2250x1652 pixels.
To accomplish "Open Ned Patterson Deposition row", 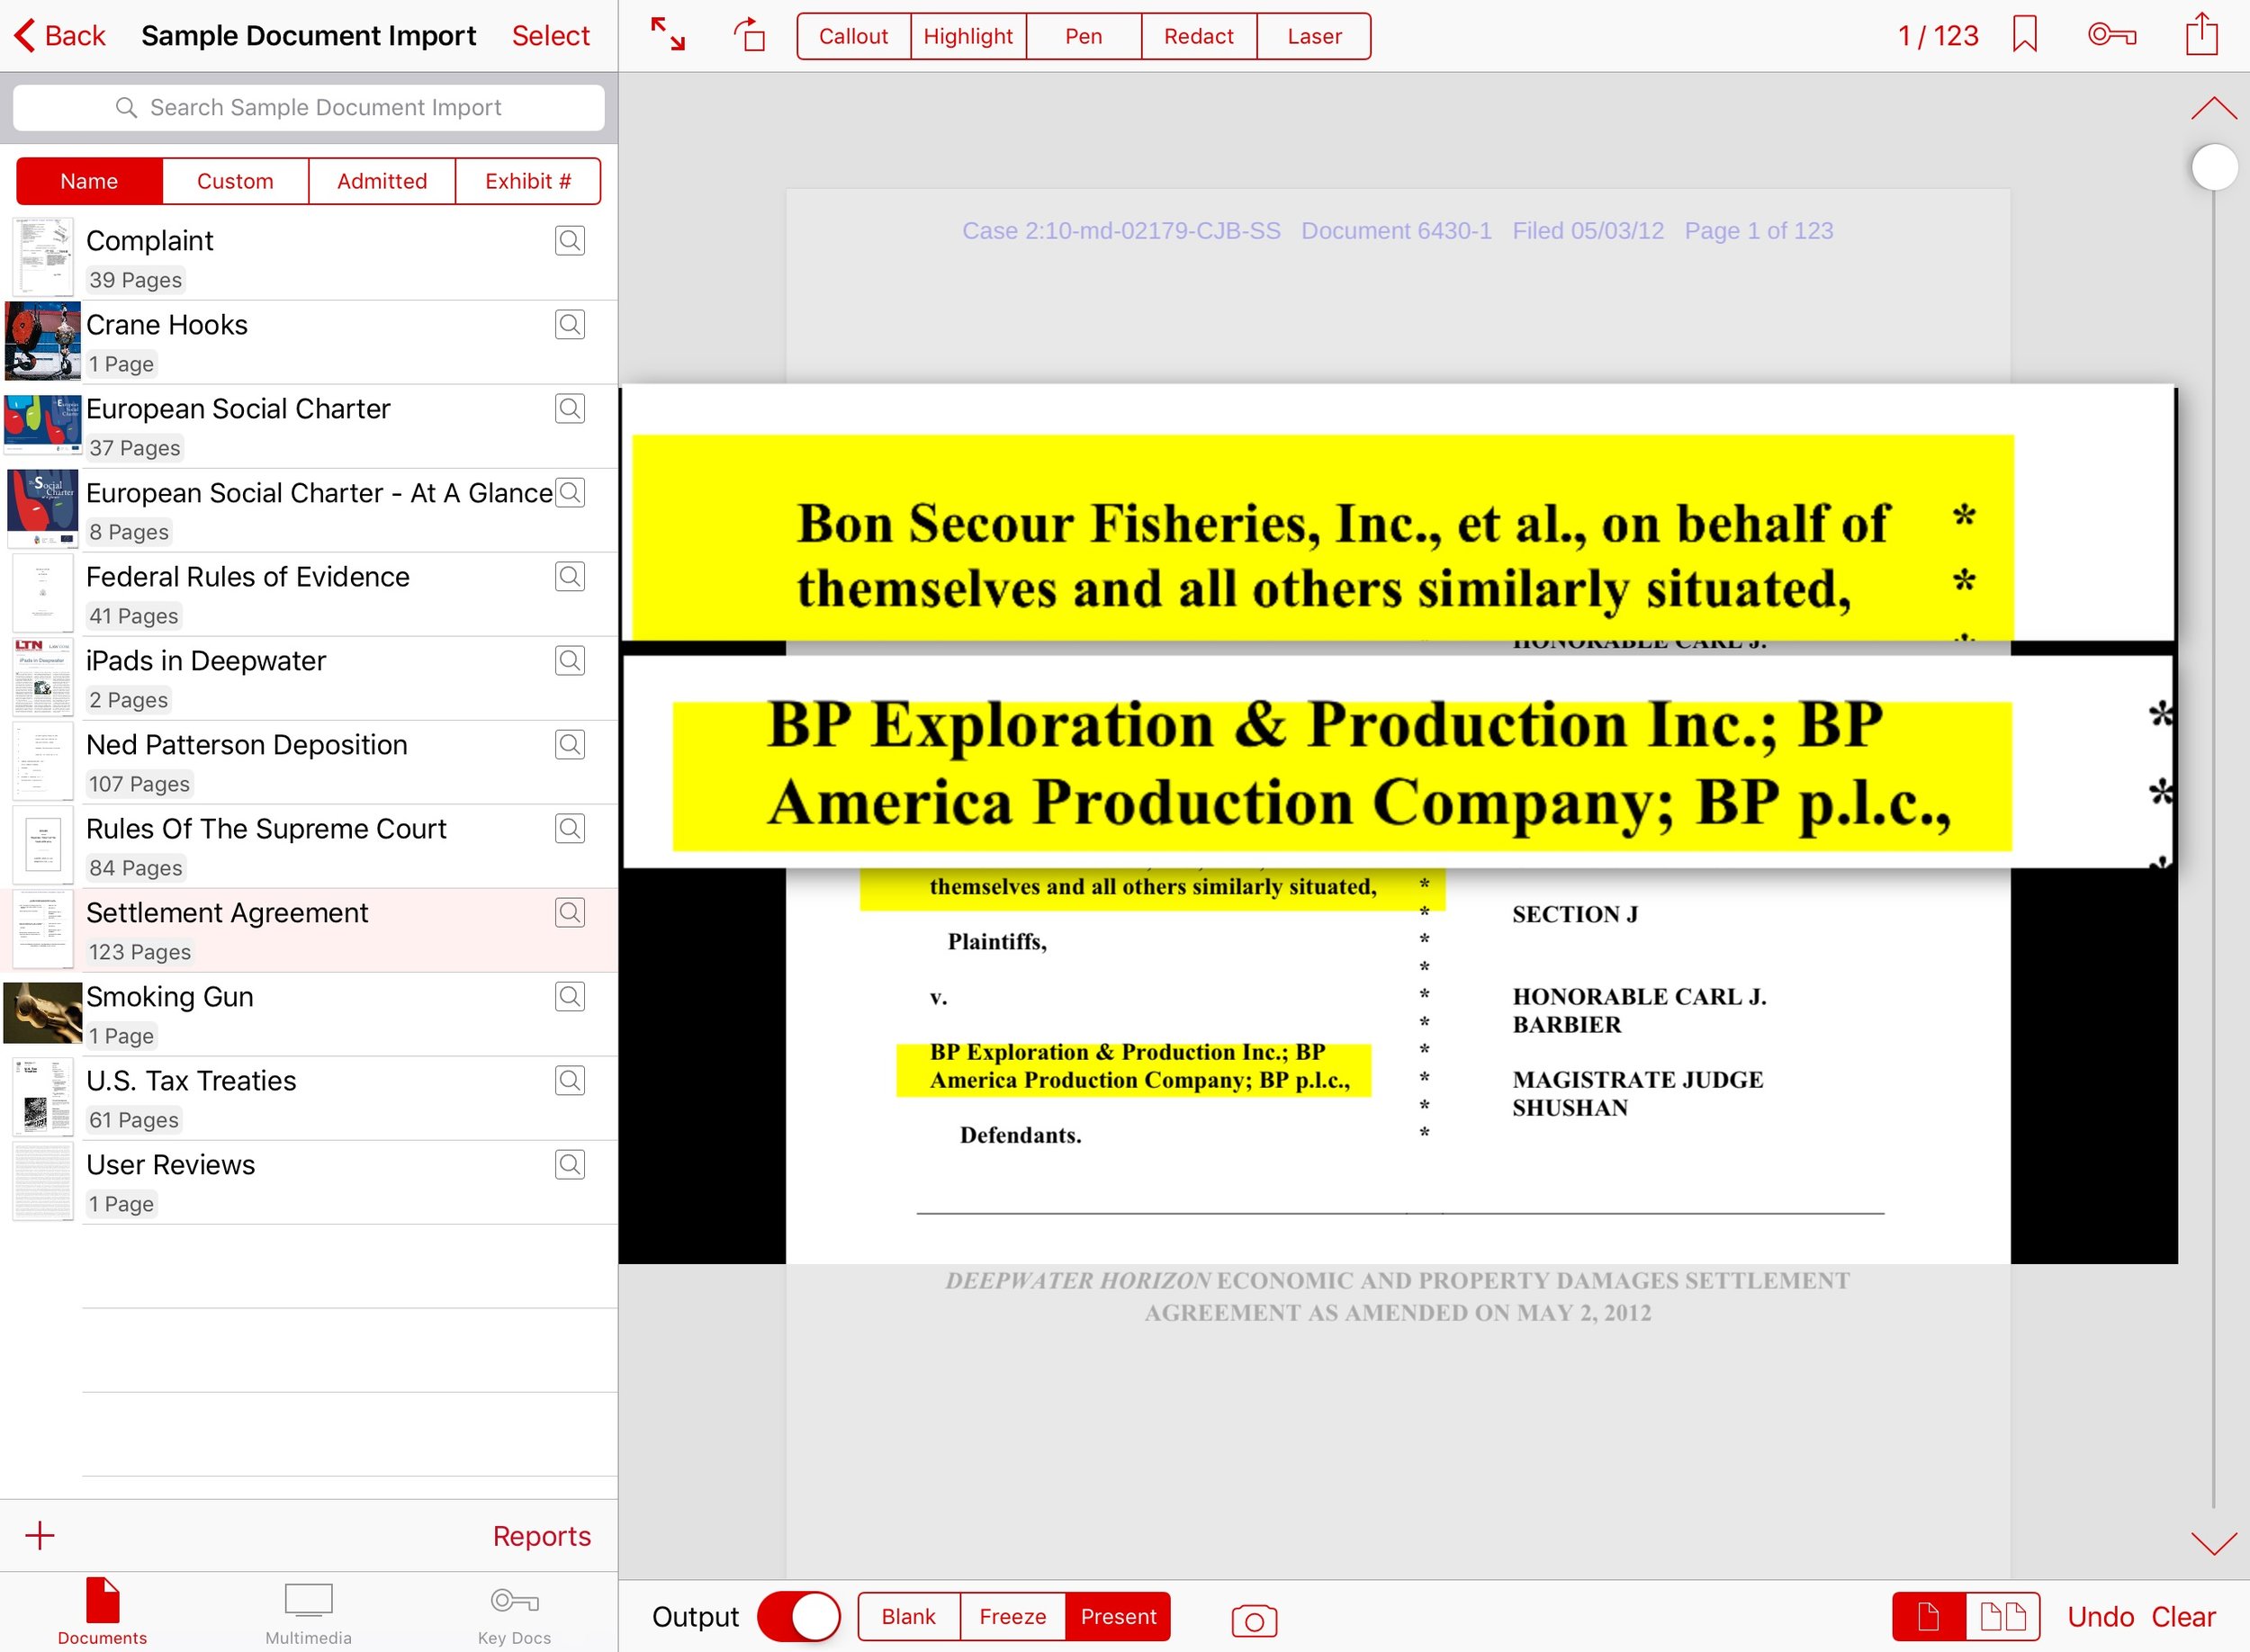I will [x=309, y=762].
